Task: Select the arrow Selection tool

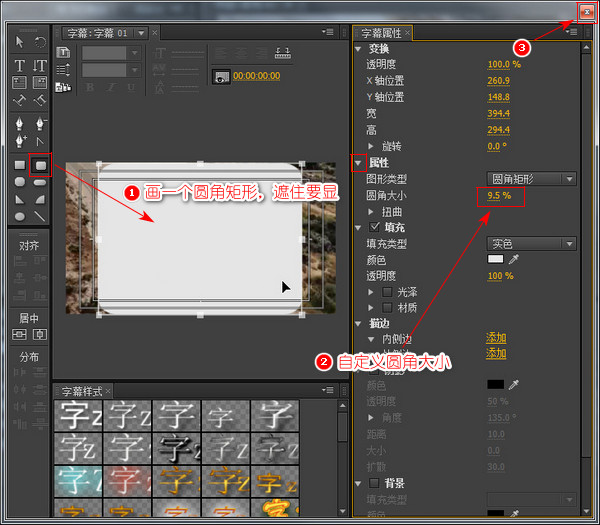Action: pos(19,42)
